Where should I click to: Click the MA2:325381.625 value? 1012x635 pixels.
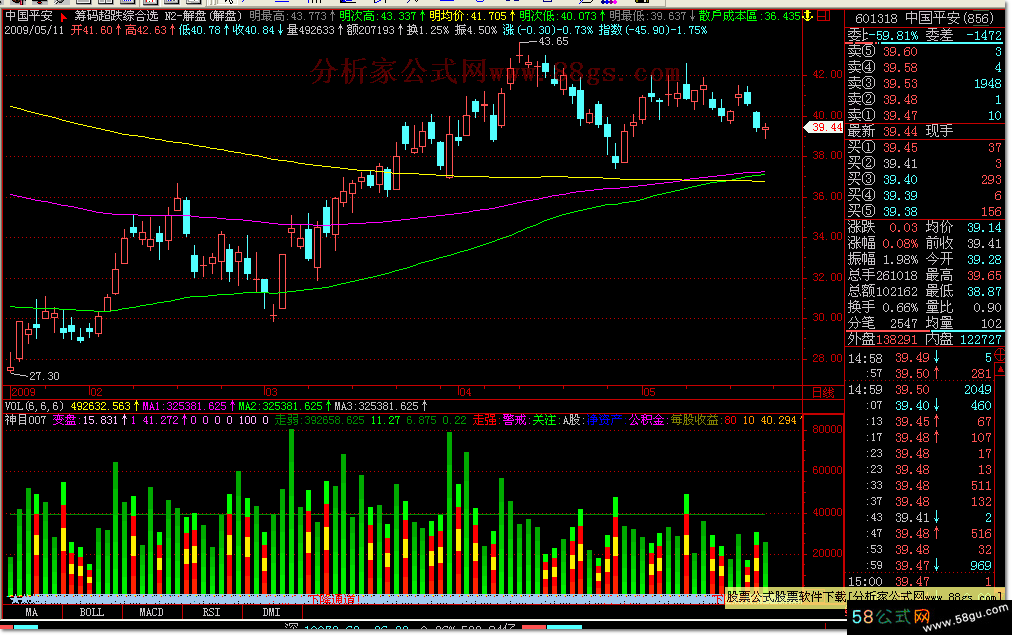[283, 406]
